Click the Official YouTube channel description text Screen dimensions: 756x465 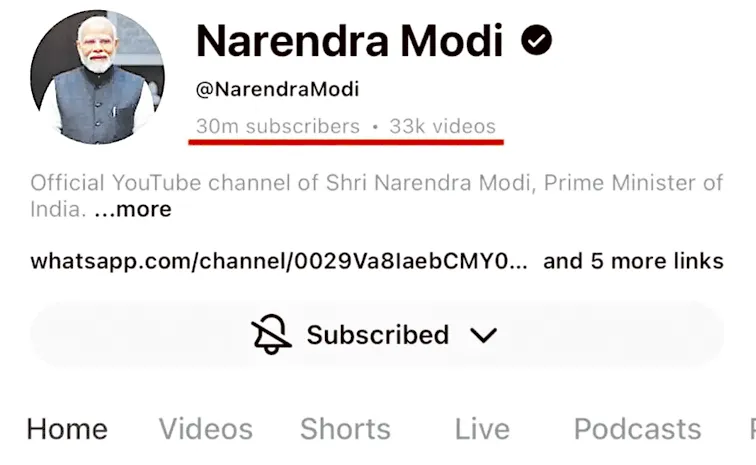click(377, 196)
